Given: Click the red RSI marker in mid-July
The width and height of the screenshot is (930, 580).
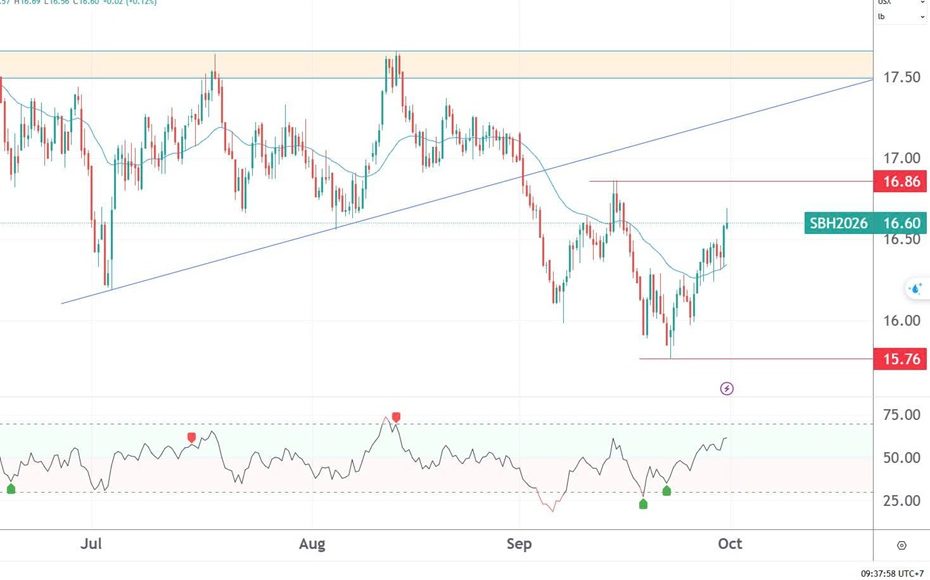Looking at the screenshot, I should [192, 437].
